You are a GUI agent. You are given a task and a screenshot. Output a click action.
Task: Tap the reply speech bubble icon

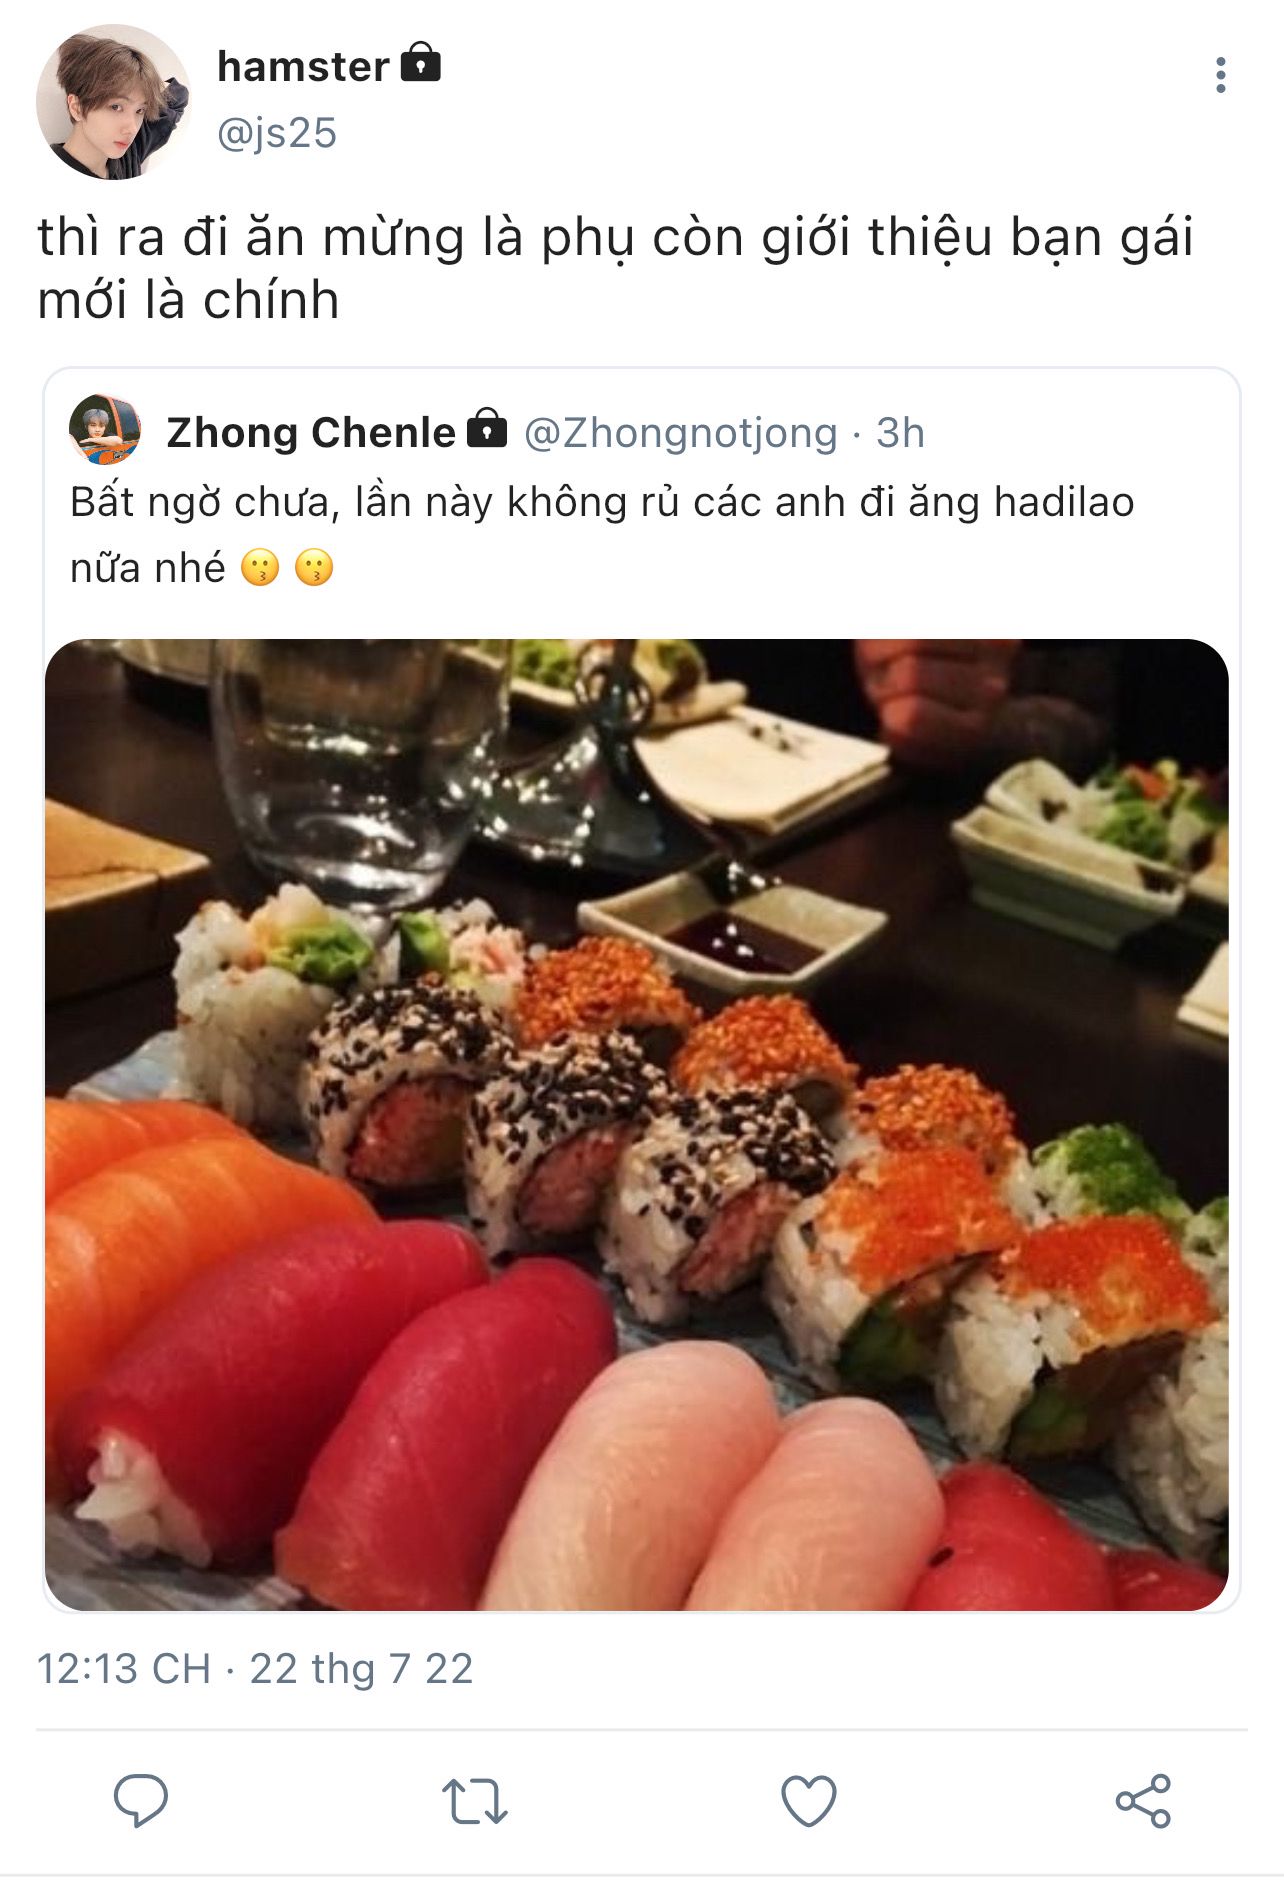point(141,1800)
